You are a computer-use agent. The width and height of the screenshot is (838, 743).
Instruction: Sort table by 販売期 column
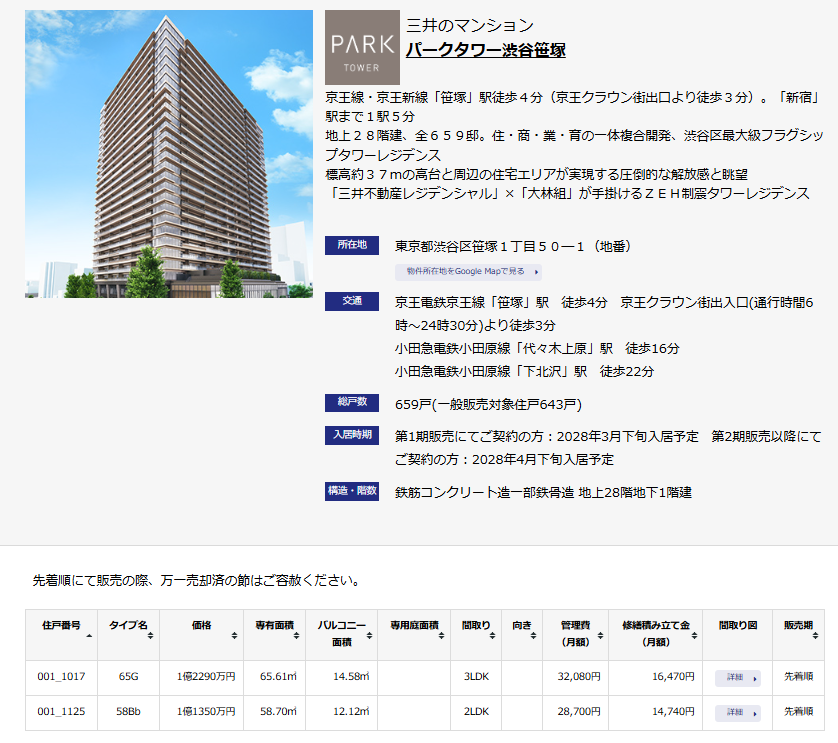point(798,634)
